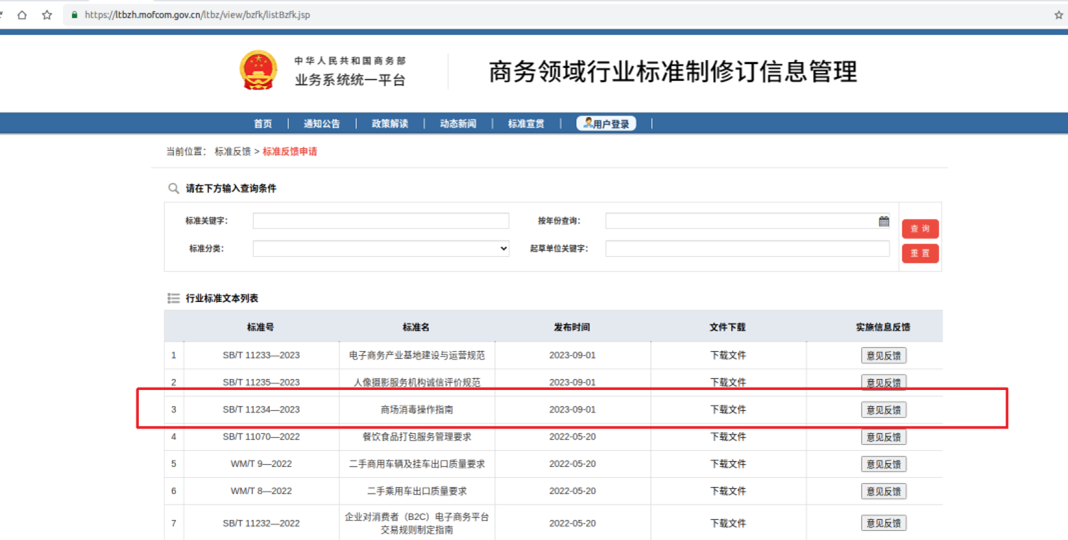Click the browser address bar URL
Image resolution: width=1068 pixels, height=540 pixels.
pos(197,15)
